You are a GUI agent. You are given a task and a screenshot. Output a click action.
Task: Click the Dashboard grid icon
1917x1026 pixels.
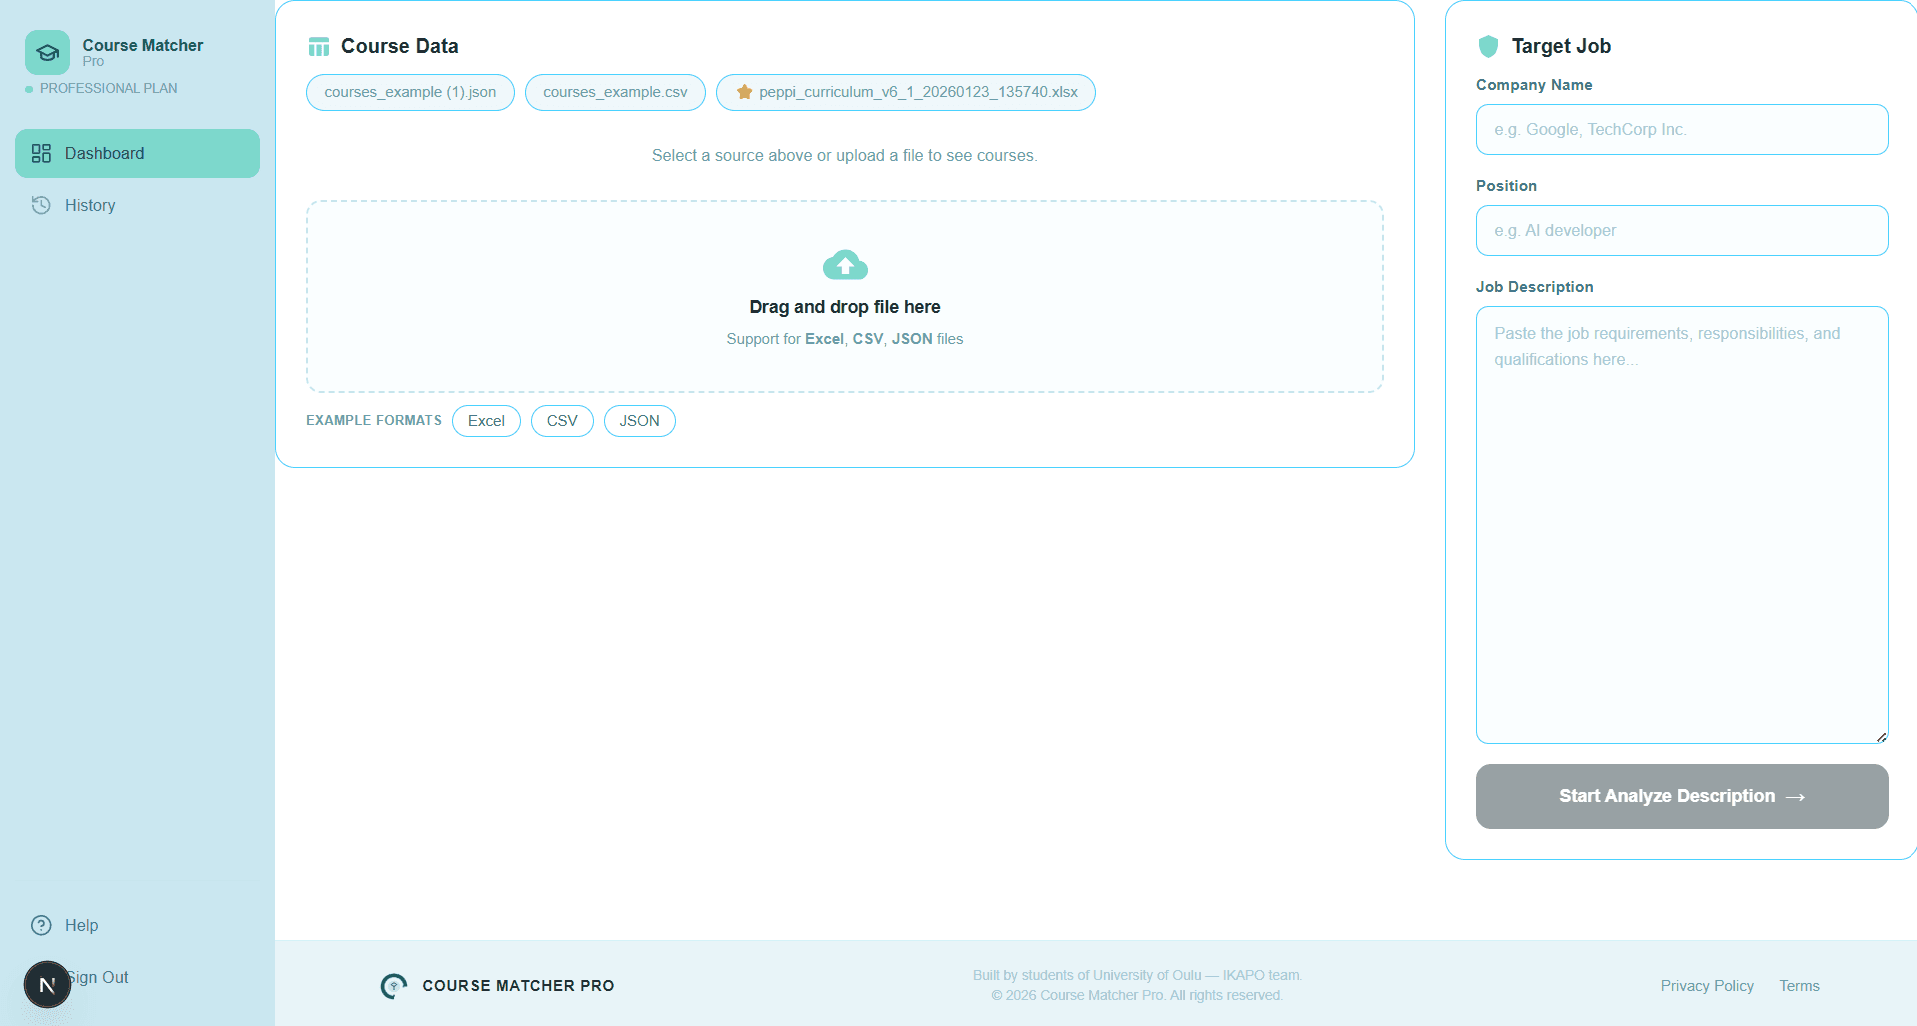[x=41, y=153]
